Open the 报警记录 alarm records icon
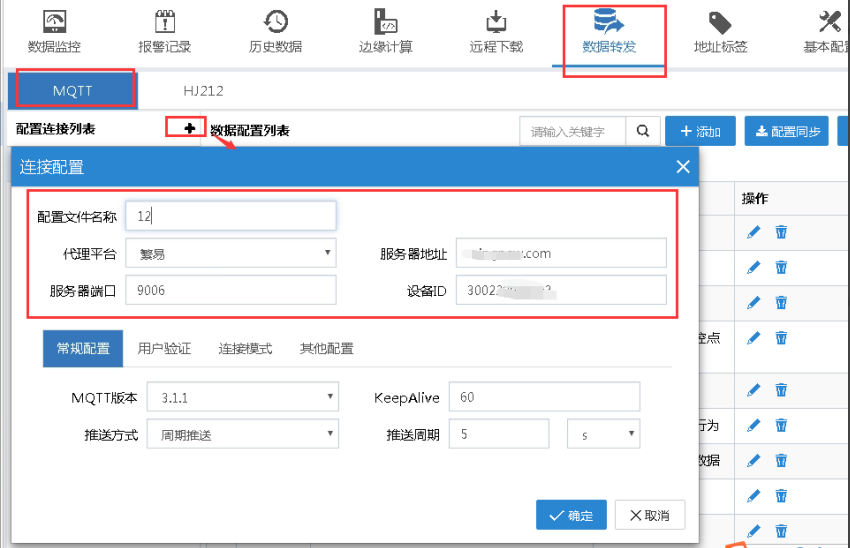850x548 pixels. (x=164, y=23)
